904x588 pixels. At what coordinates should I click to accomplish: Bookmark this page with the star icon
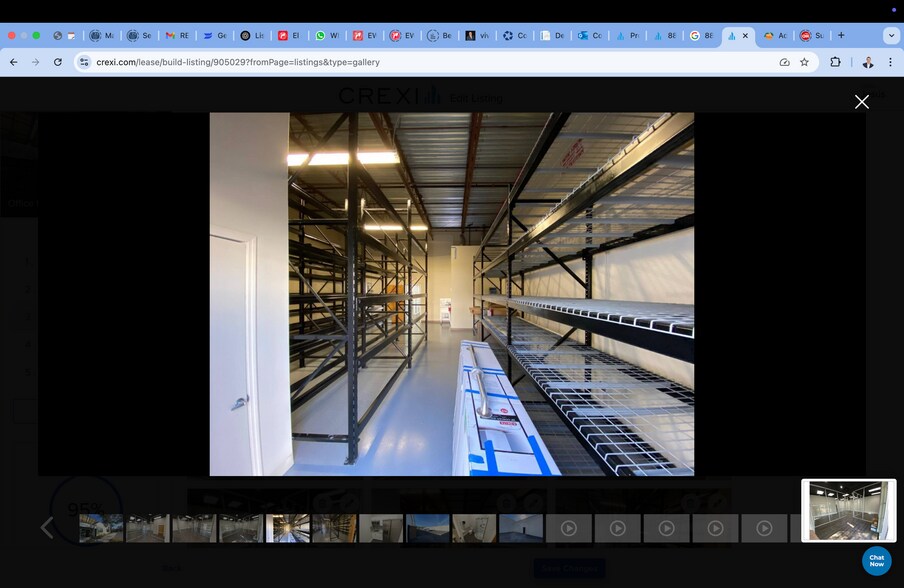[804, 62]
